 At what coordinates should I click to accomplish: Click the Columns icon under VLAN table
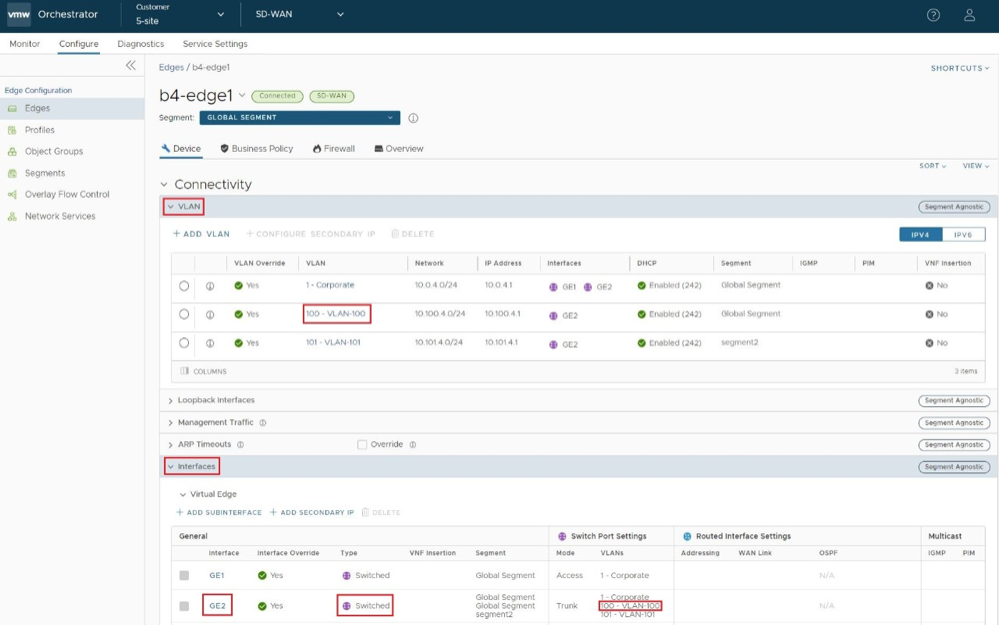(185, 371)
